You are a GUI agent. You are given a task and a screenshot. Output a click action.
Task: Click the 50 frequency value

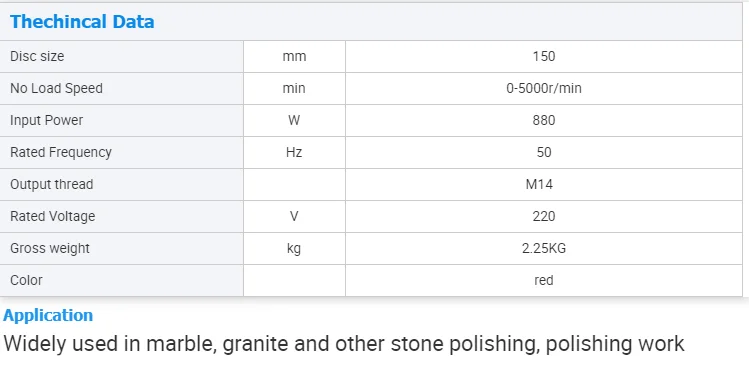[x=544, y=152]
